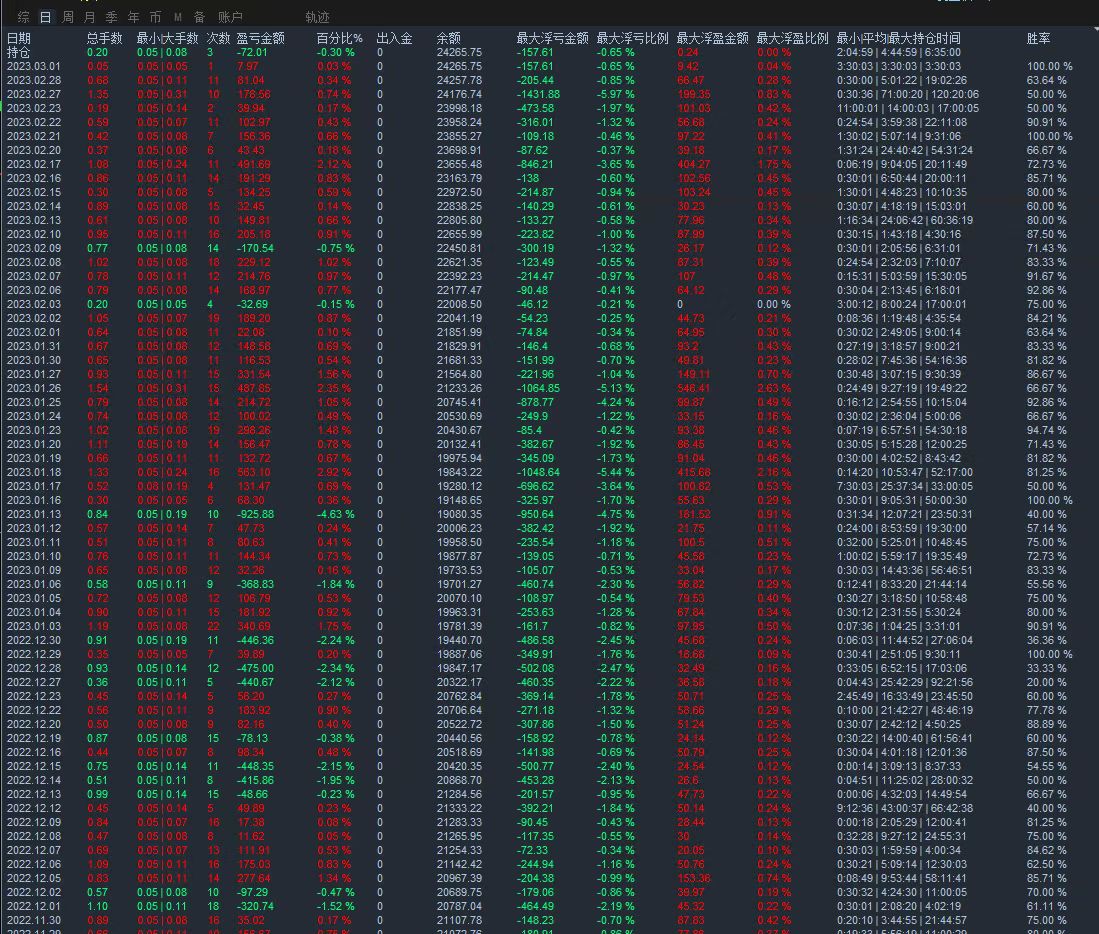Sort by the 日期 column header

[19, 39]
